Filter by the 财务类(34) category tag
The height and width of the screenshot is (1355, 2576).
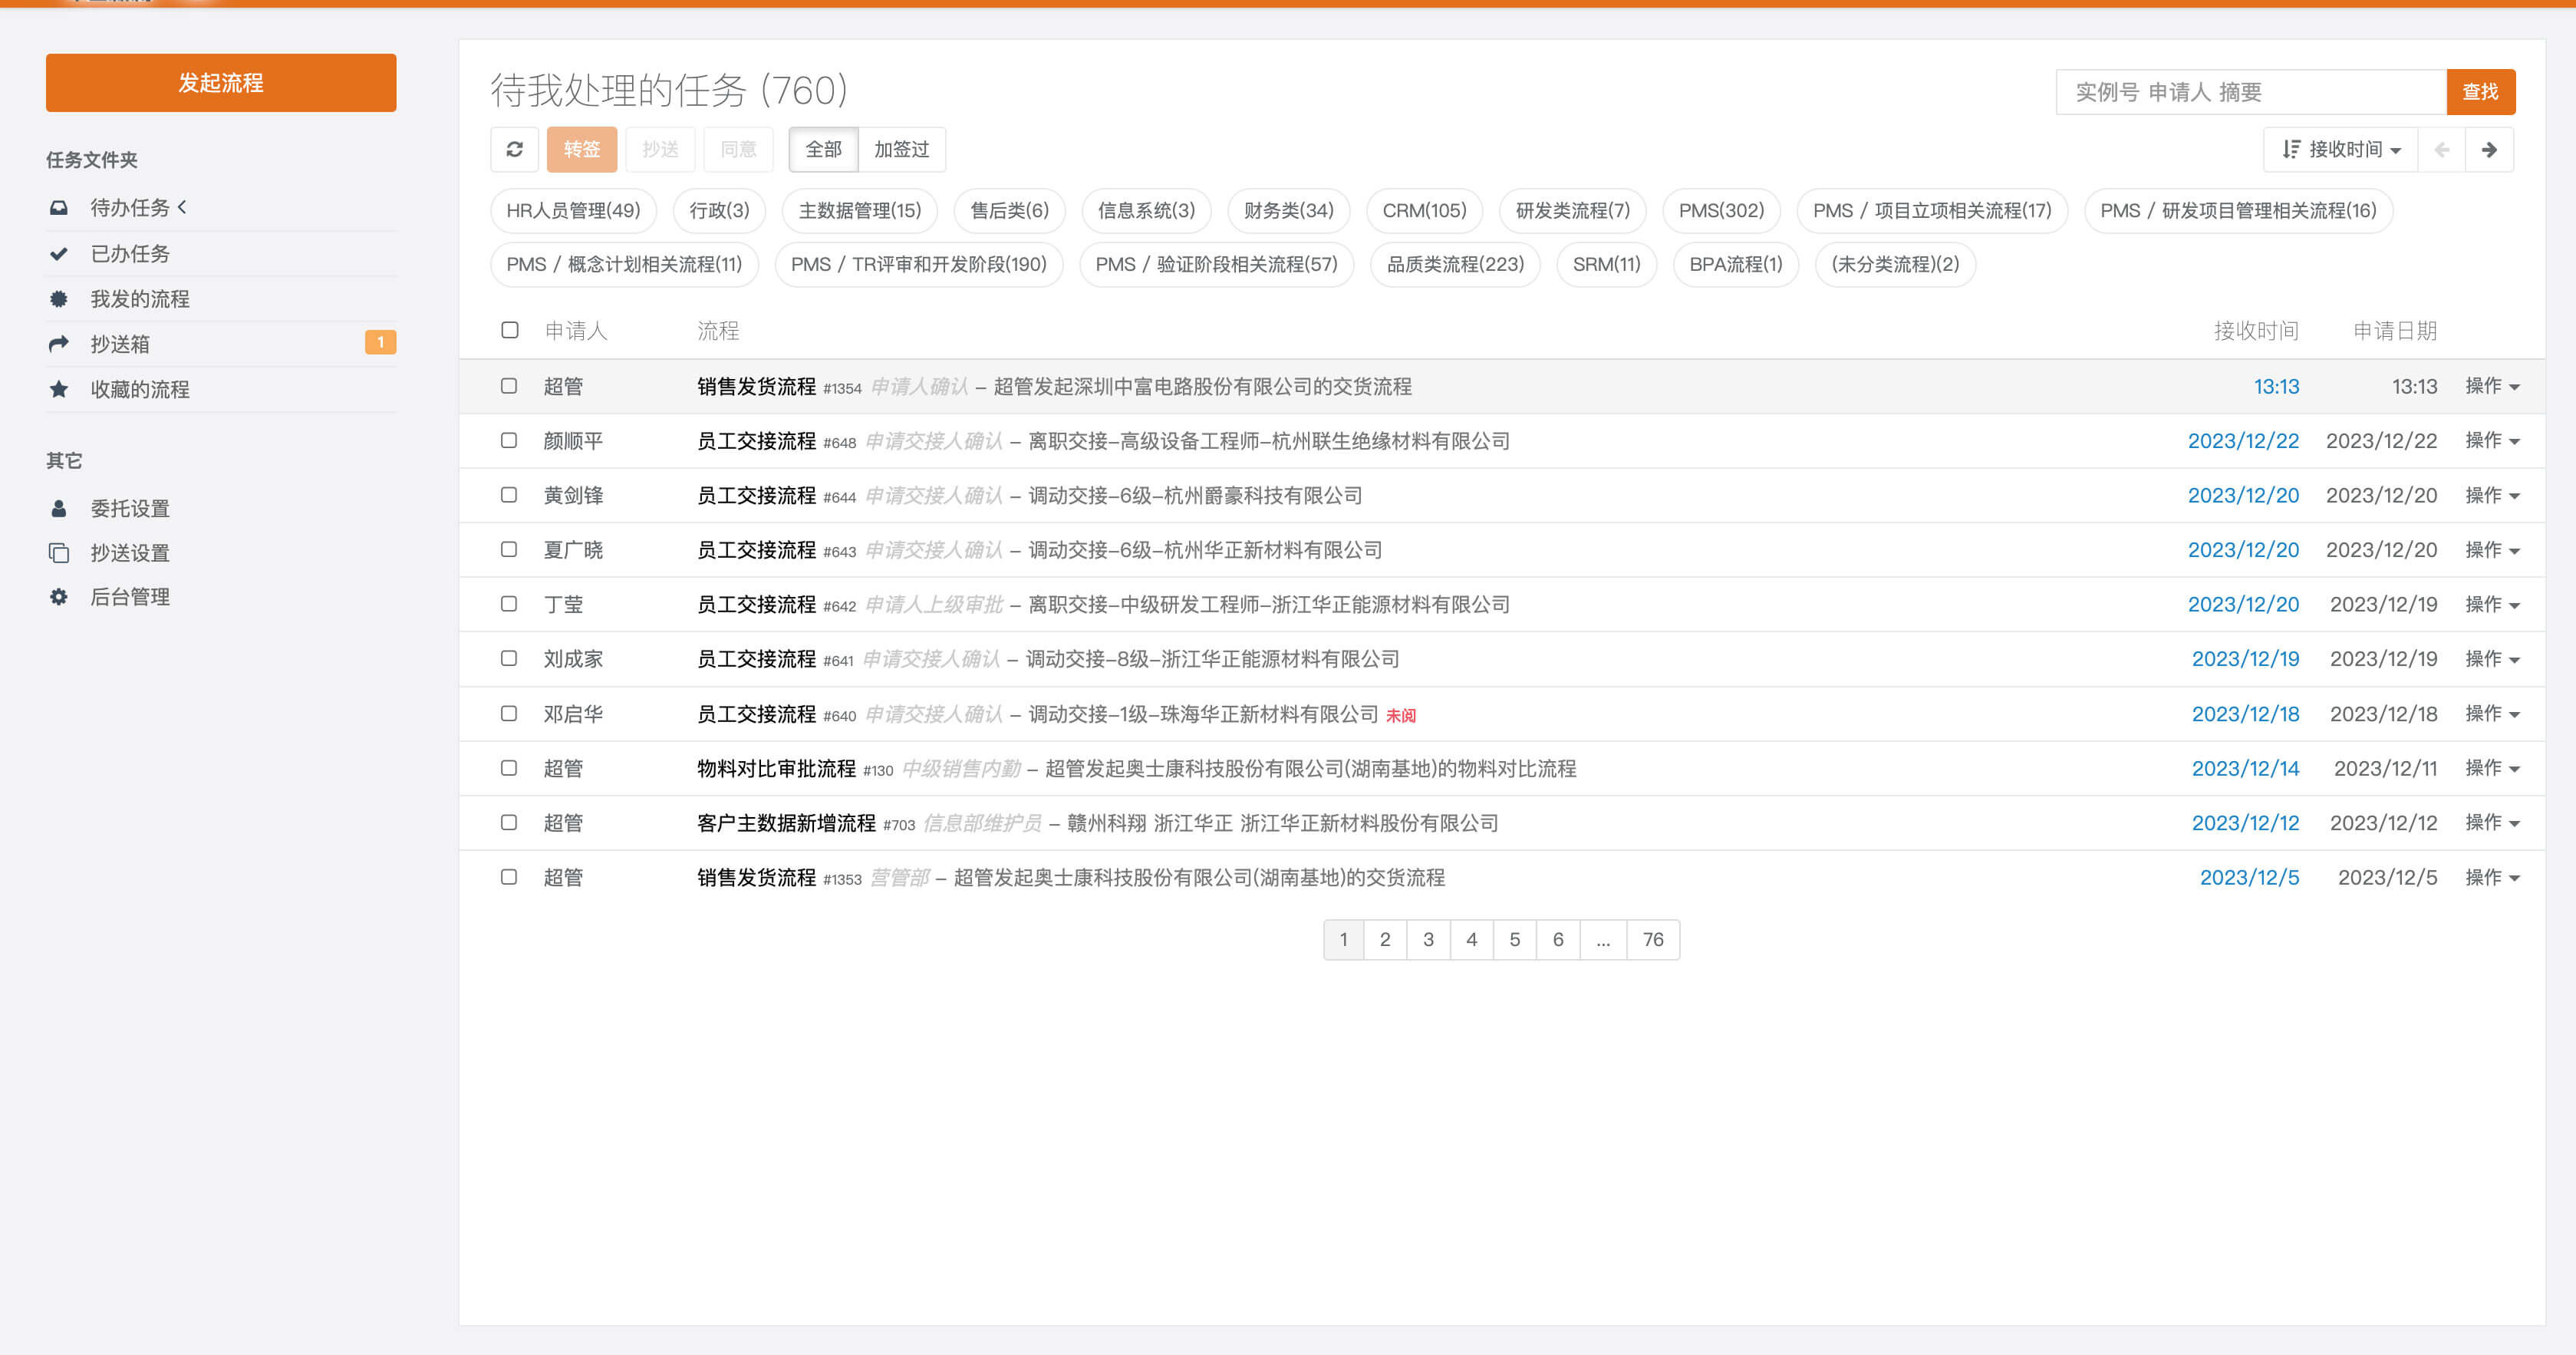(x=1288, y=210)
